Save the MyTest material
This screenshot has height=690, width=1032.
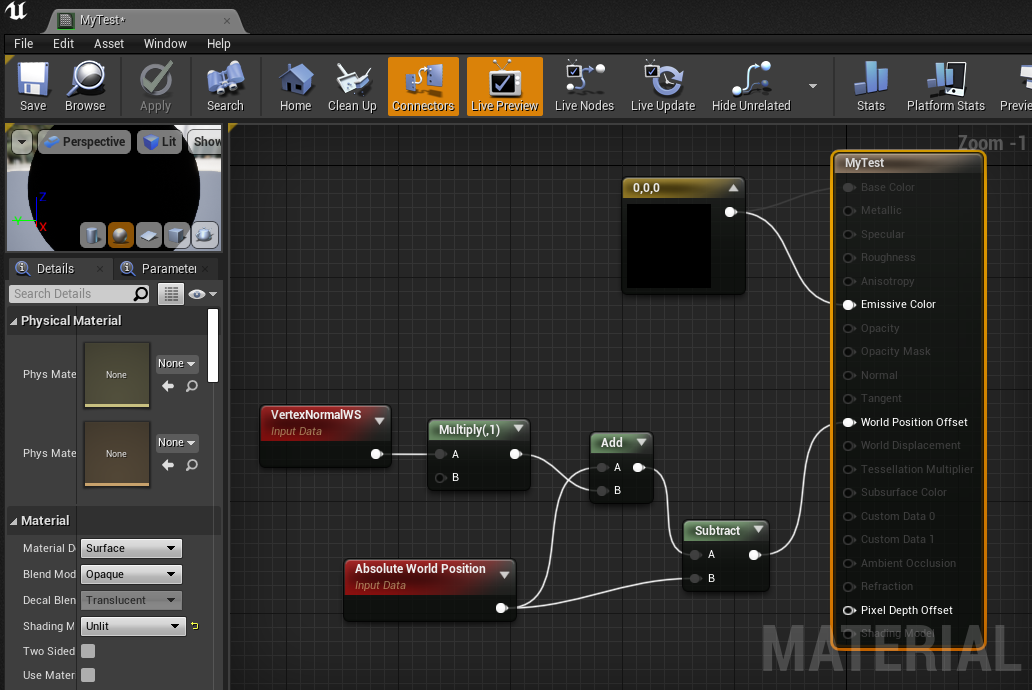(x=31, y=86)
